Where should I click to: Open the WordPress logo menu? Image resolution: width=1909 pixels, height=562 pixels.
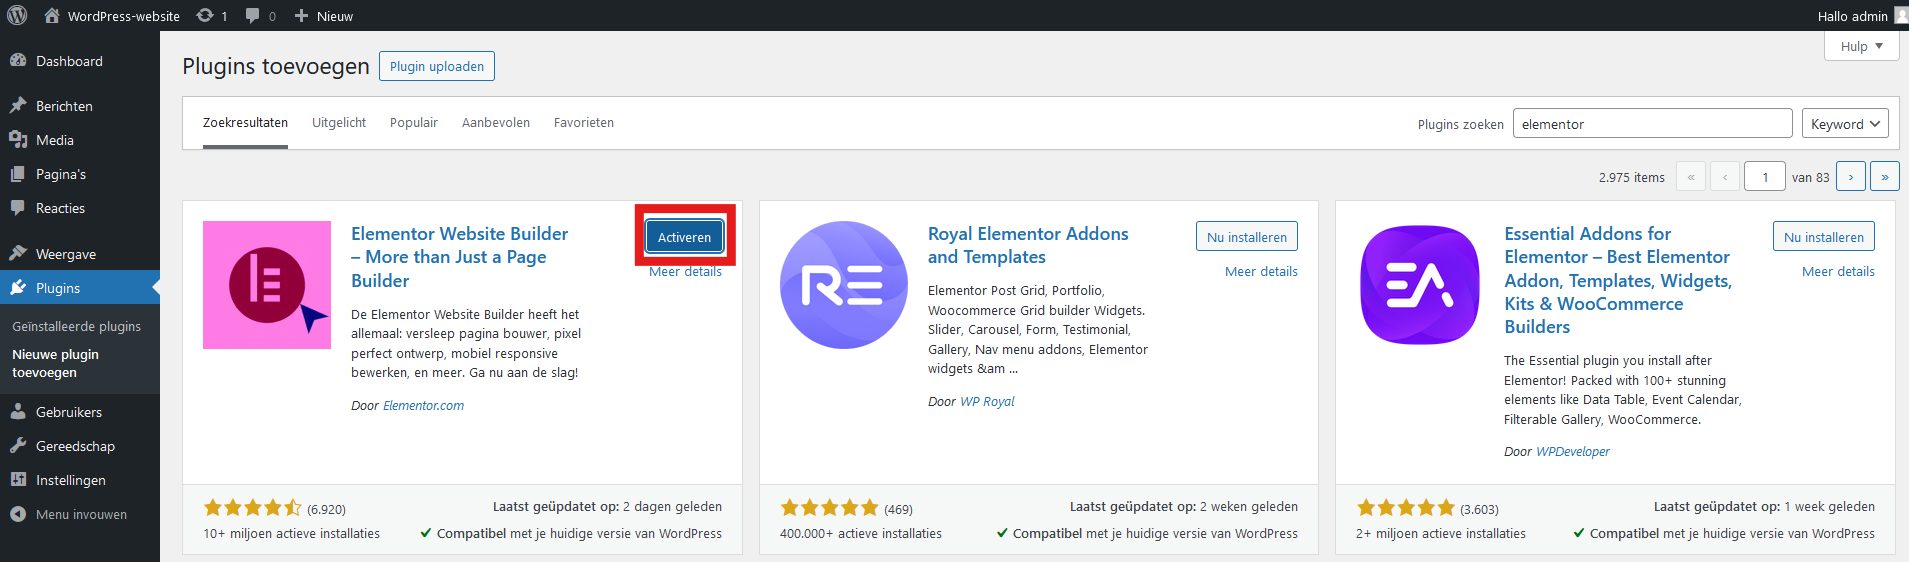pos(17,15)
